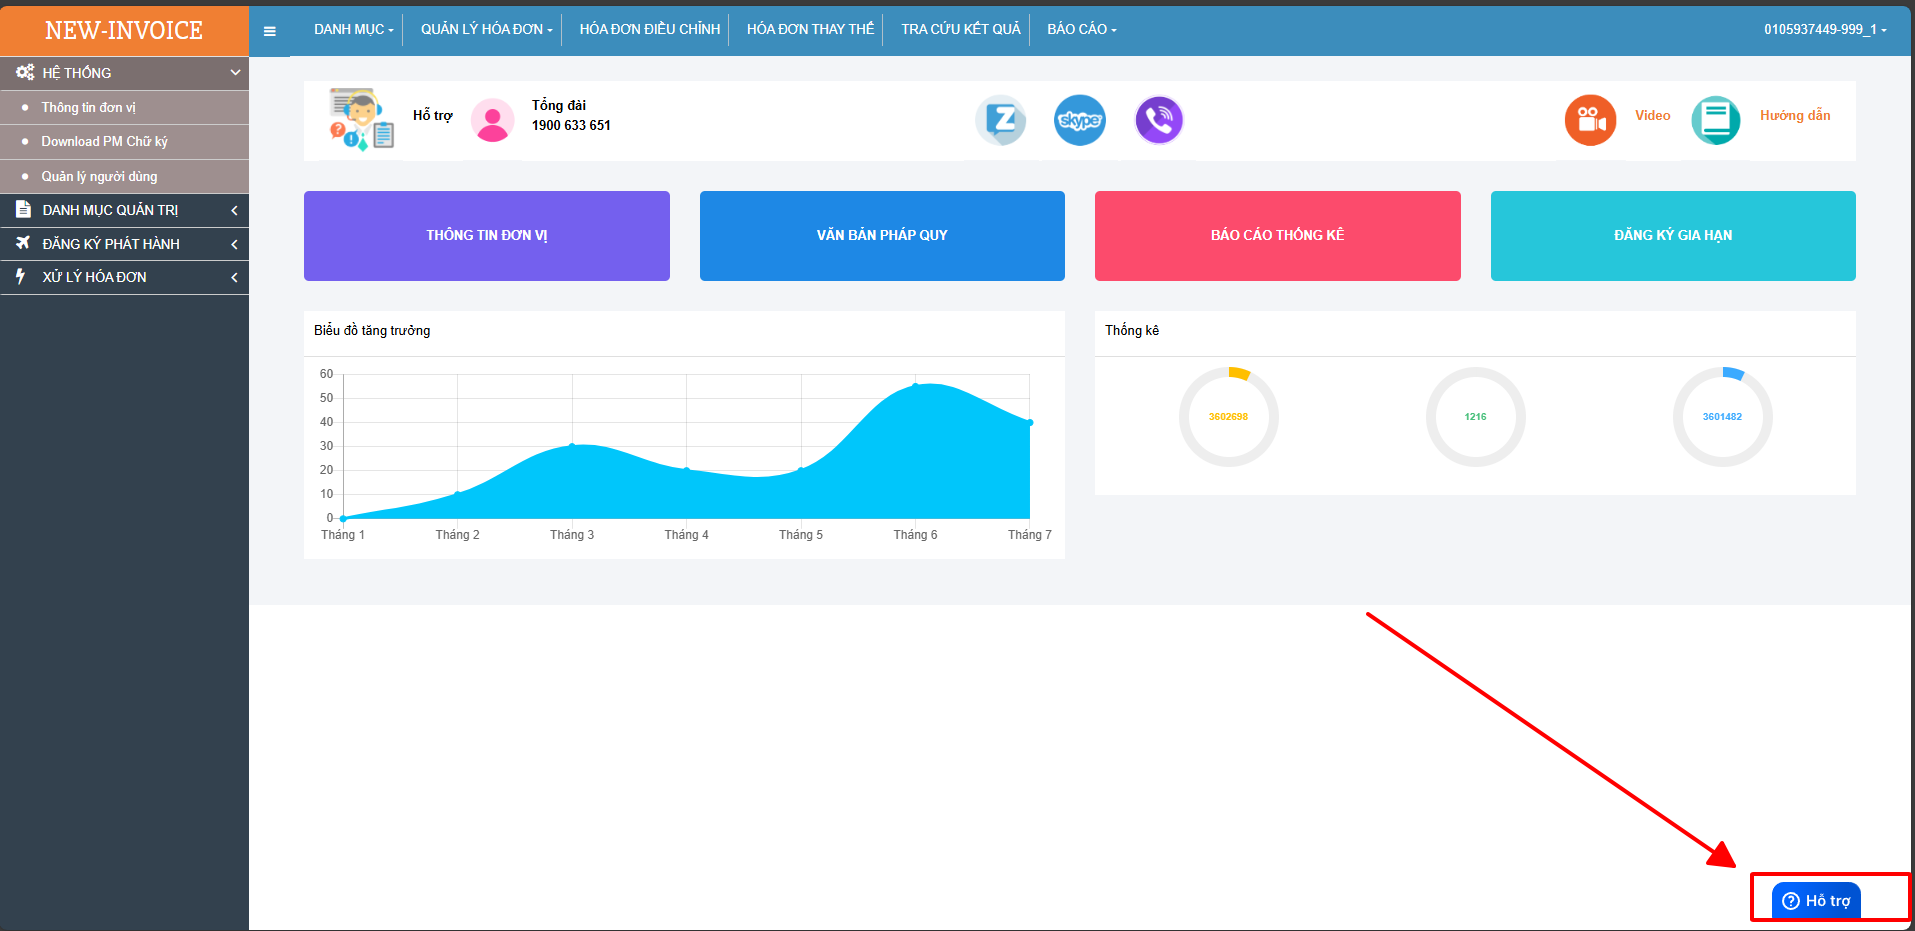The width and height of the screenshot is (1915, 931).
Task: Click the NEW-INVOICE logo
Action: pos(124,30)
